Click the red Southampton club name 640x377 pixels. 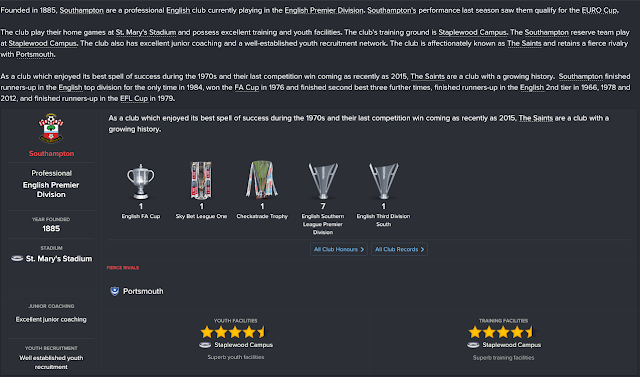click(x=51, y=154)
